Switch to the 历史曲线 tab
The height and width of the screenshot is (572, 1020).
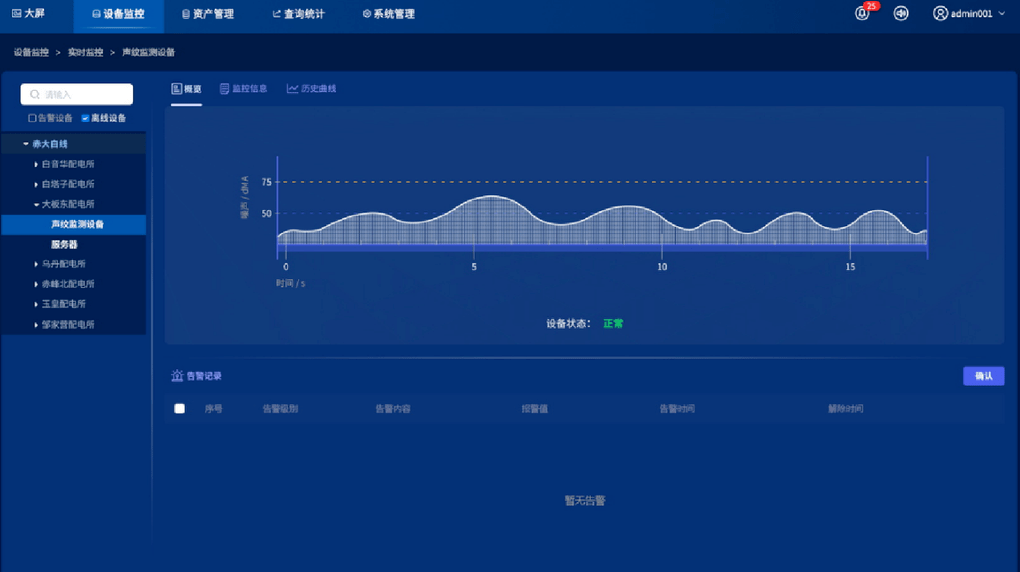point(312,89)
